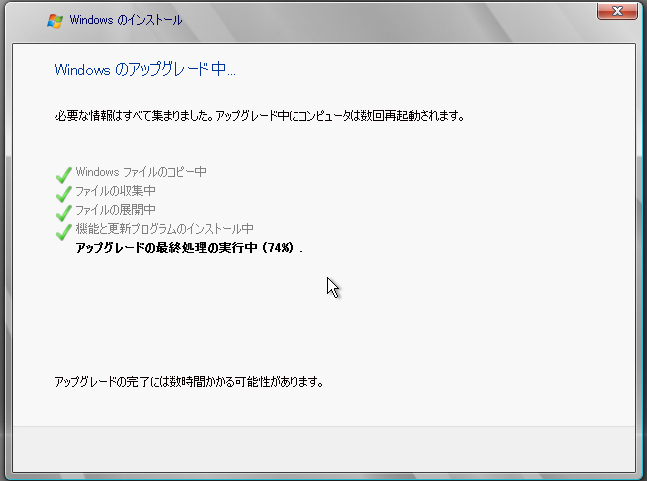Click the green checkmark beside Windows ファイルのコピー中
The width and height of the screenshot is (647, 481).
pos(64,174)
